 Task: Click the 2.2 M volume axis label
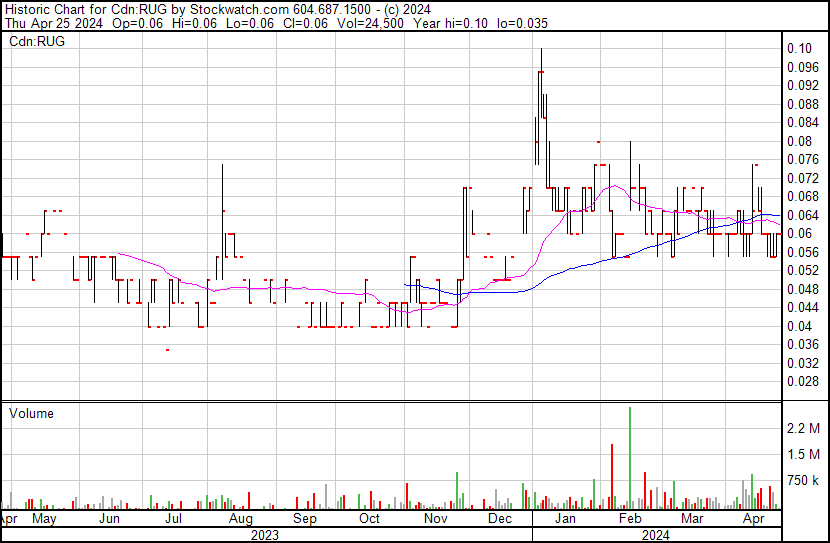[803, 428]
